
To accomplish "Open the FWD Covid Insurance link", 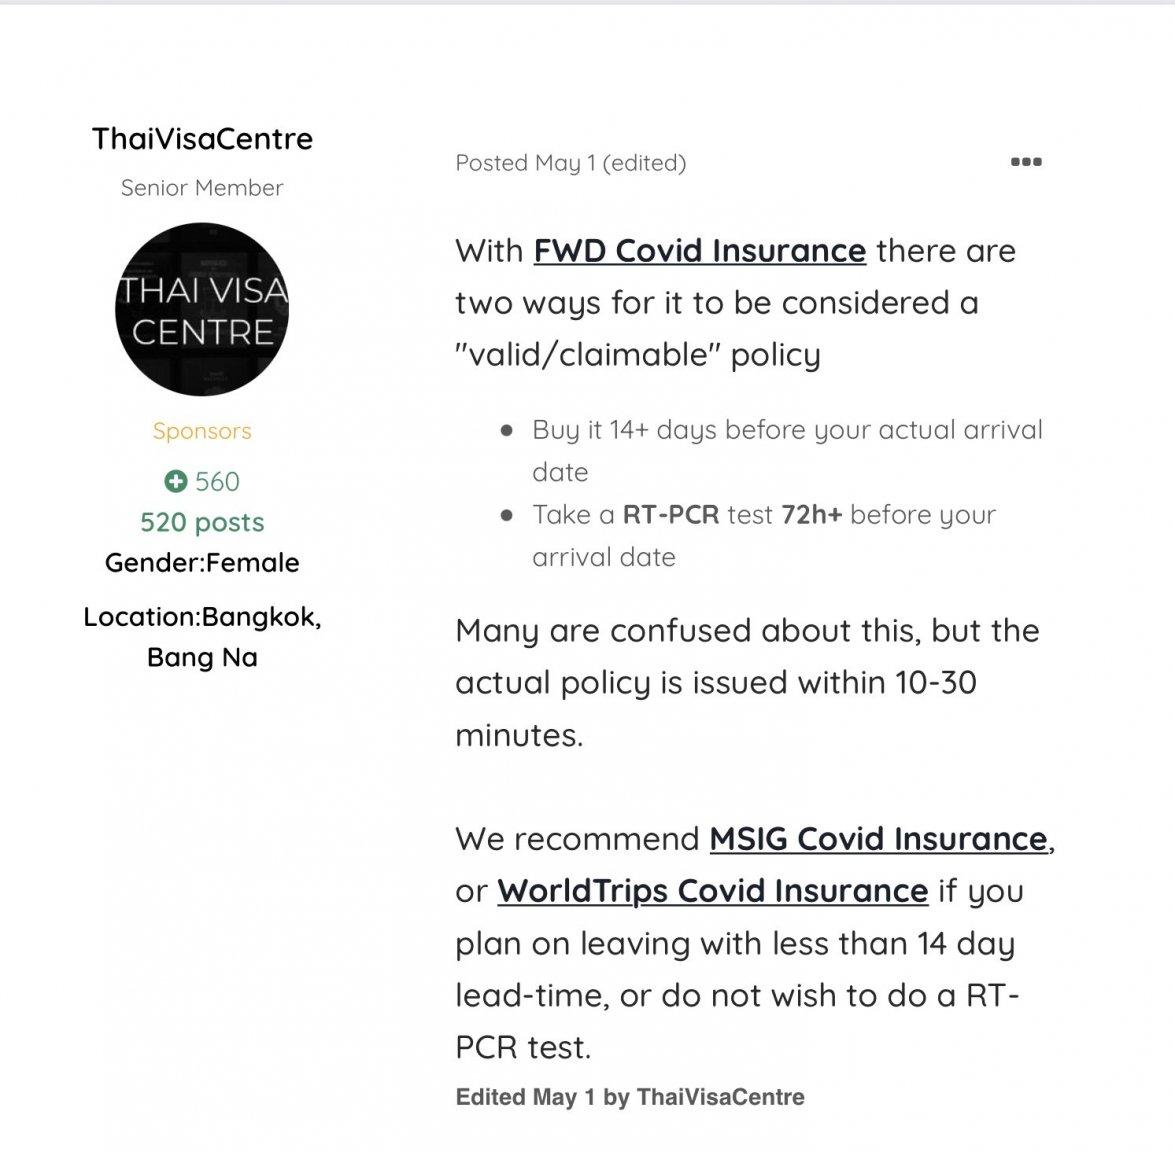I will [700, 250].
